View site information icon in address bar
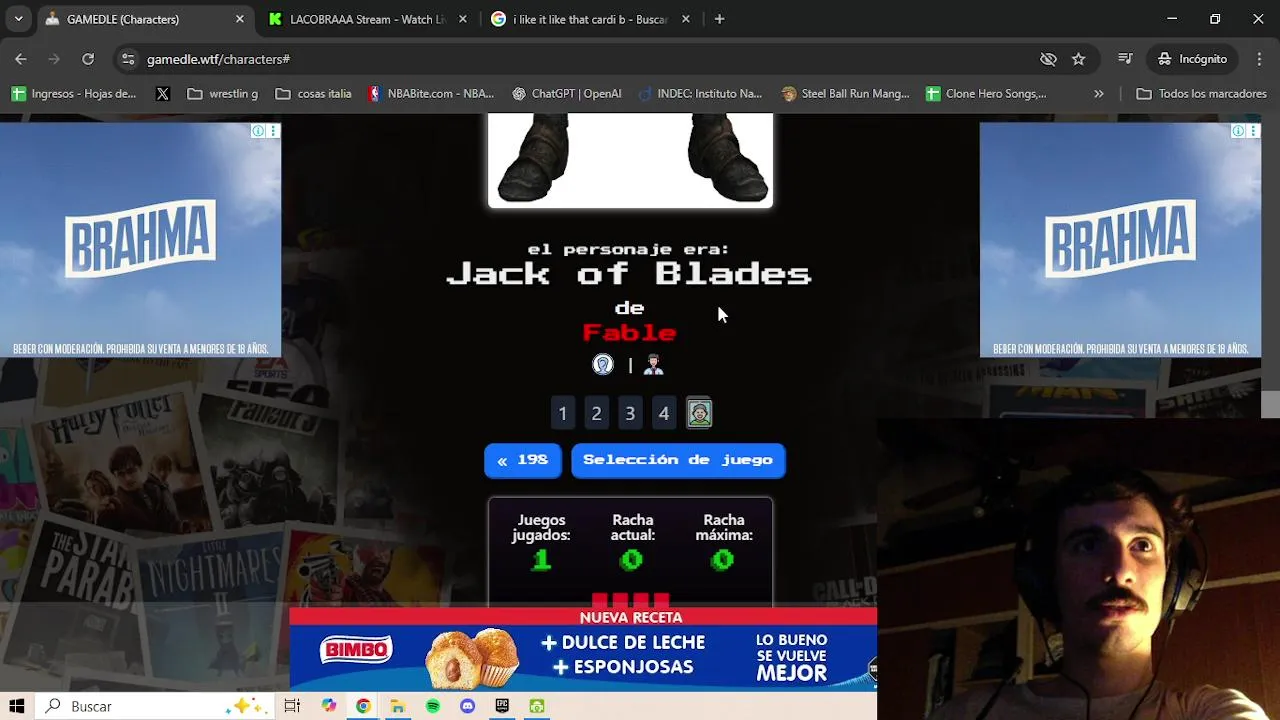This screenshot has height=720, width=1280. click(x=128, y=59)
